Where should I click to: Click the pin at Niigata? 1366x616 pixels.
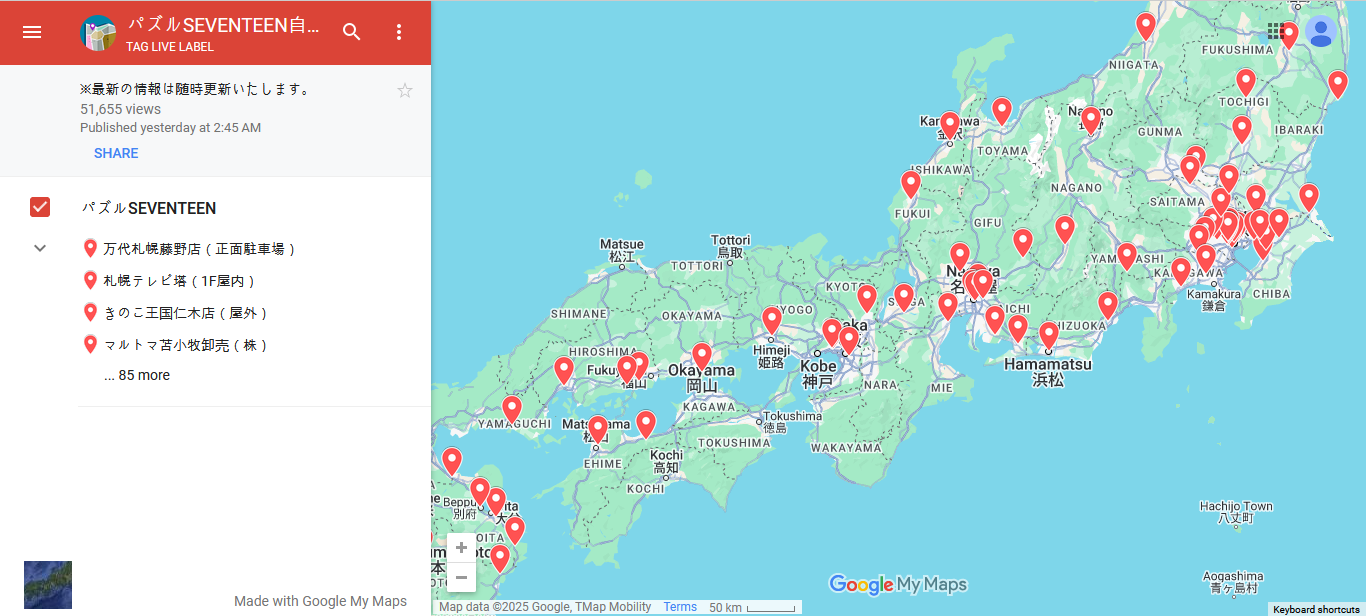click(1146, 27)
